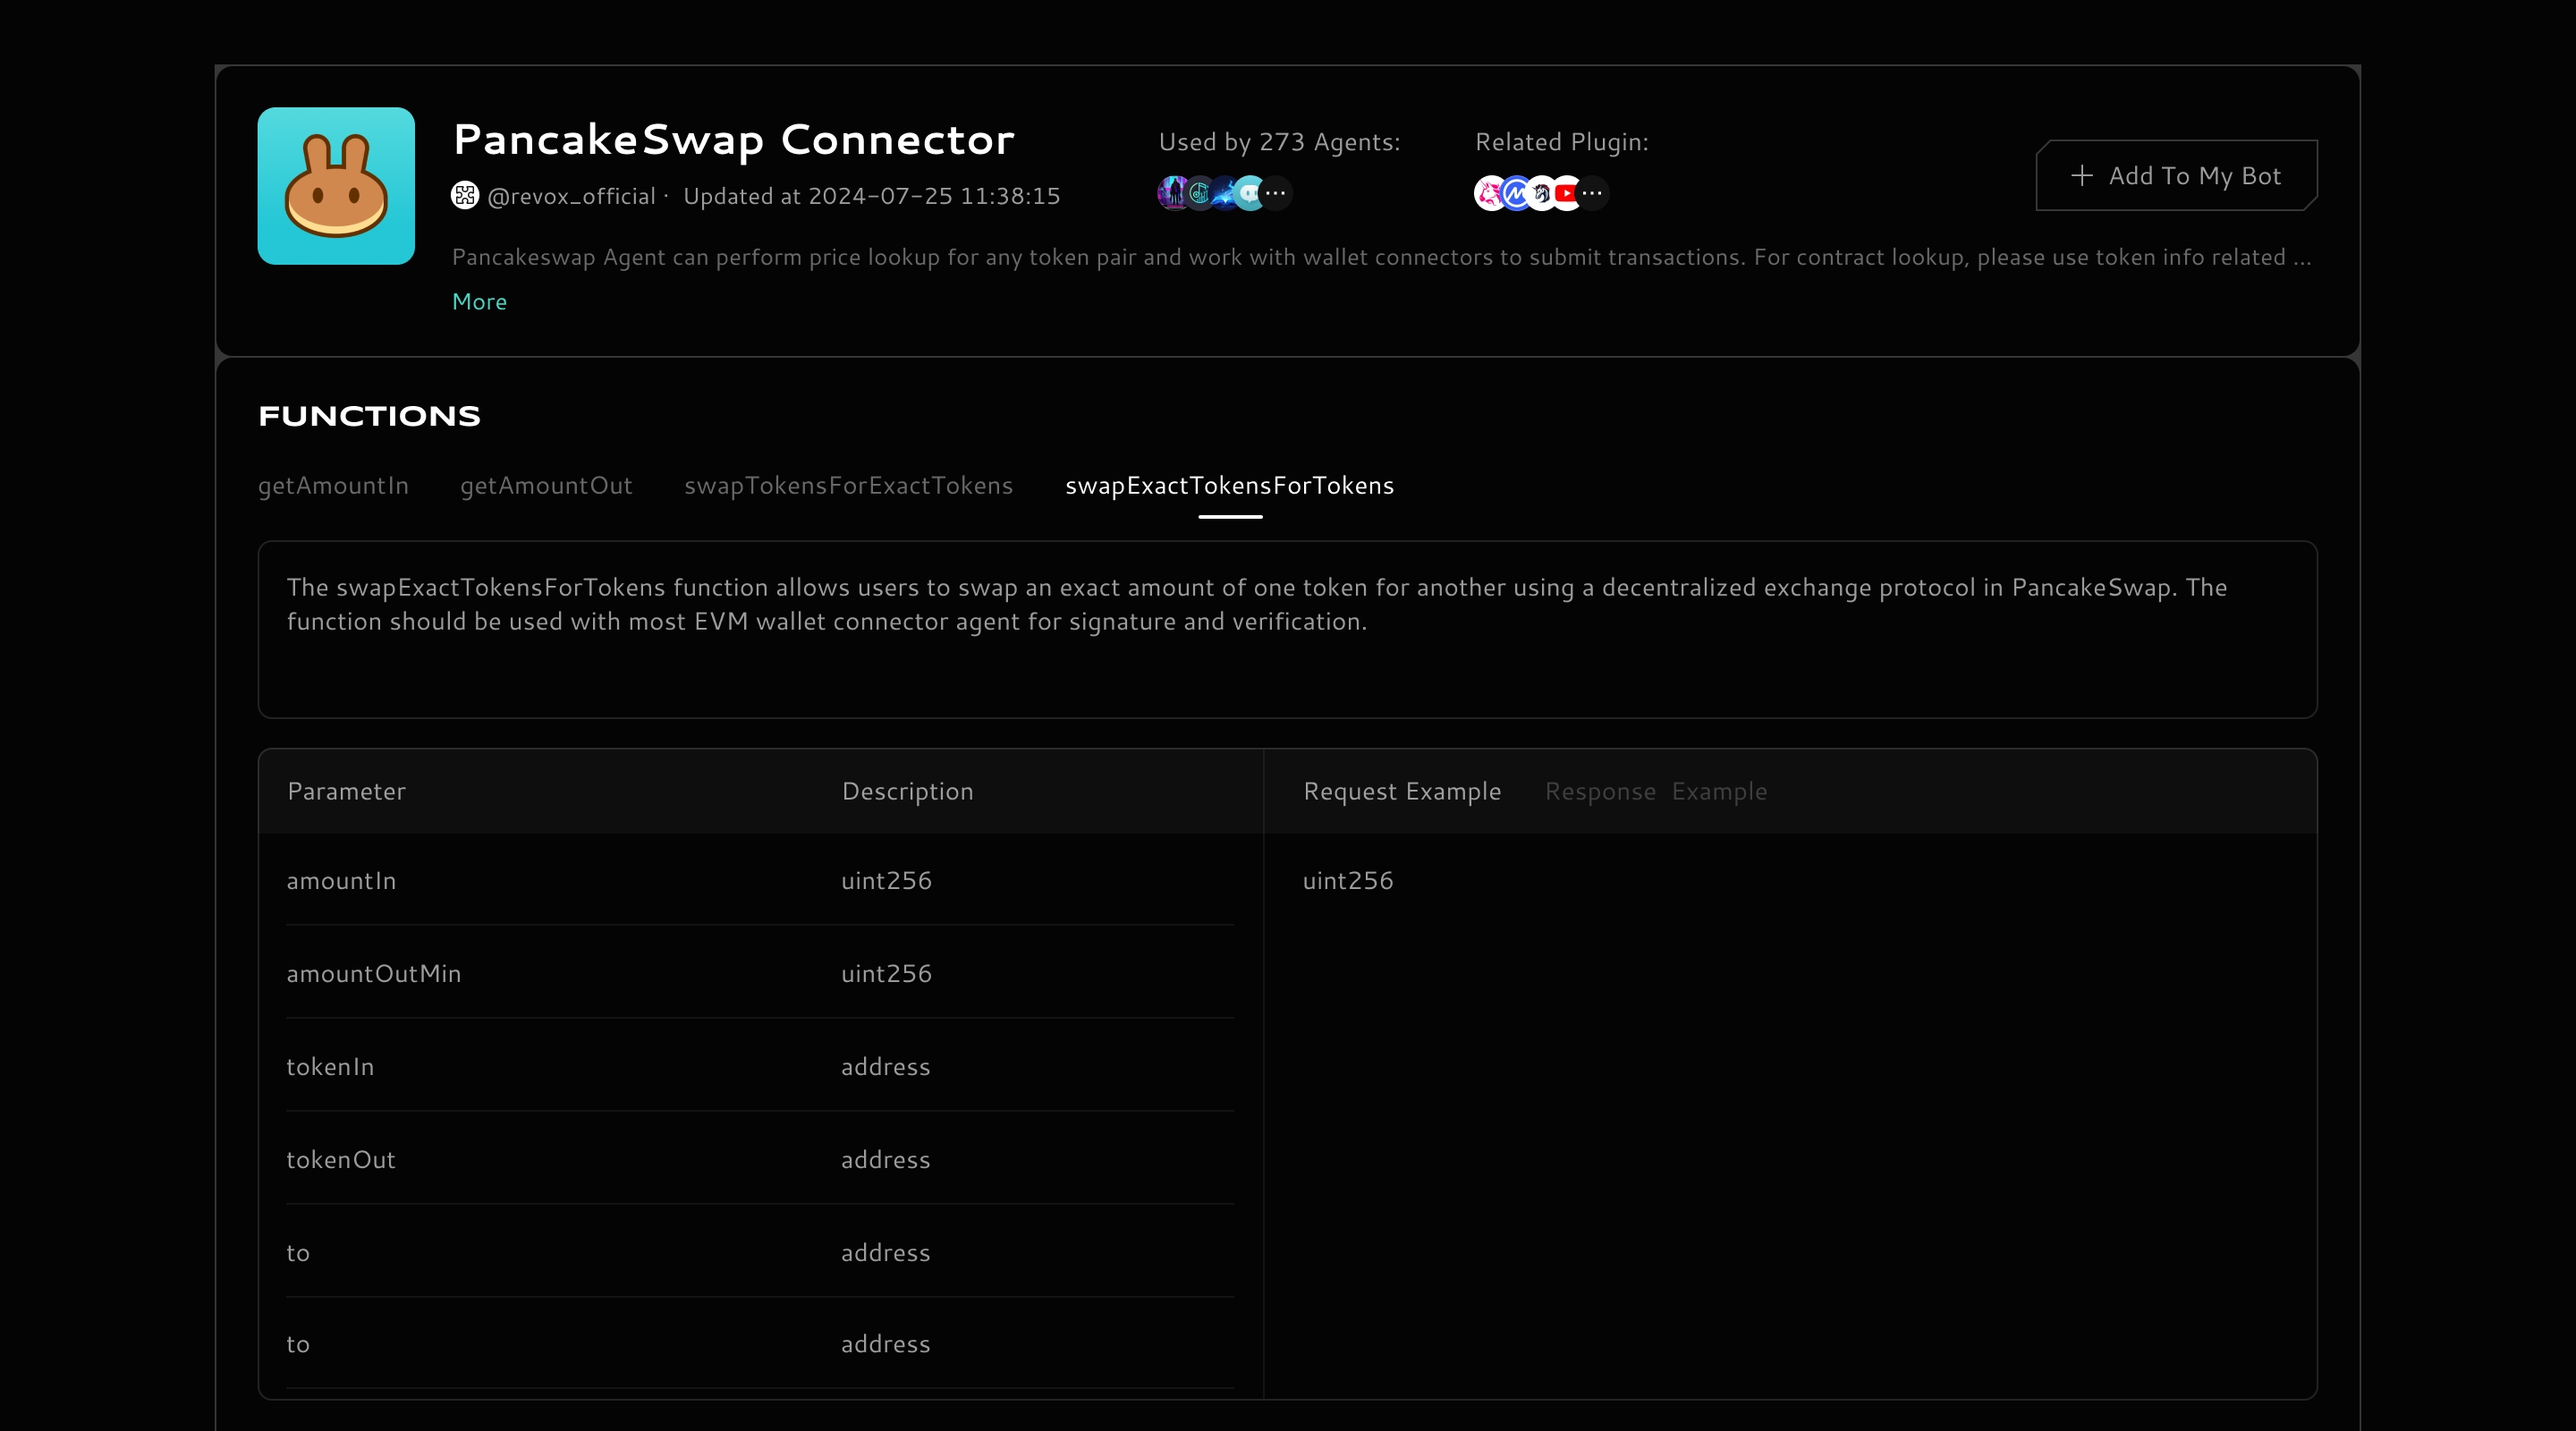2576x1431 pixels.
Task: Expand description with the More link
Action: click(479, 302)
